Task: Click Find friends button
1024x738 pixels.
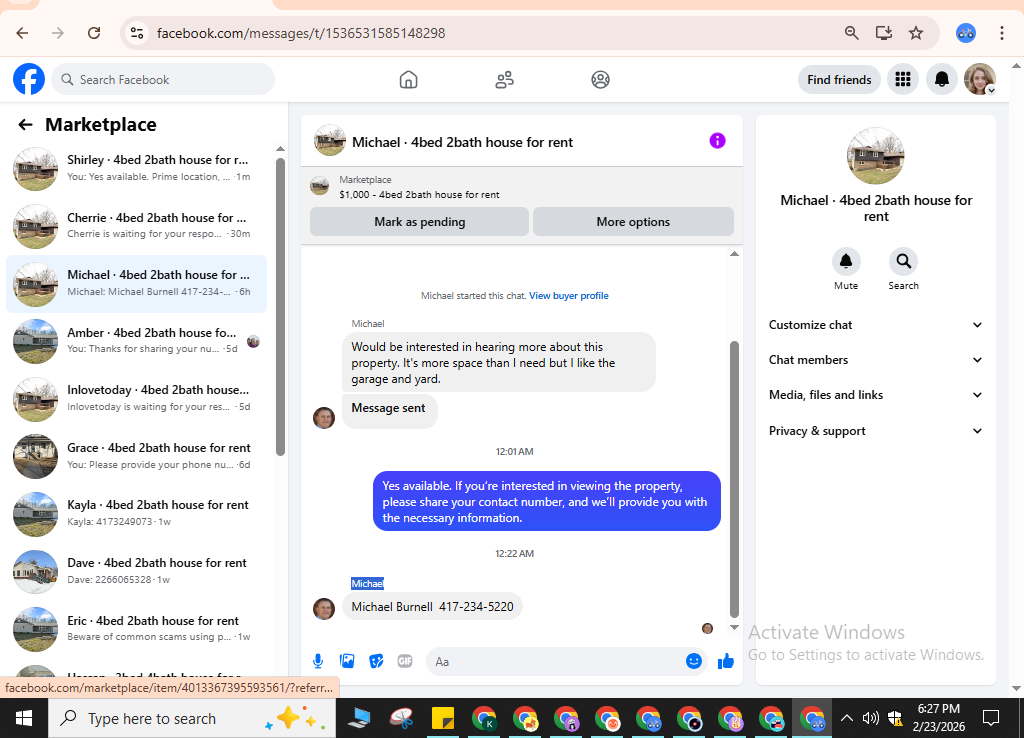Action: tap(839, 80)
